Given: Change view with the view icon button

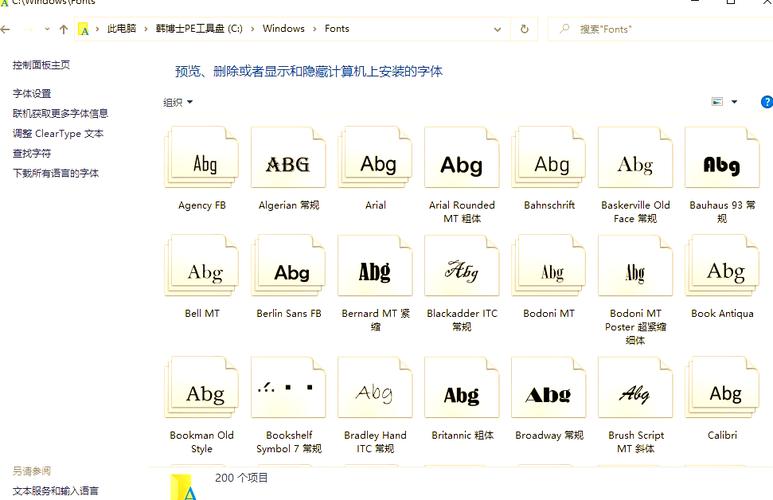Looking at the screenshot, I should 717,102.
